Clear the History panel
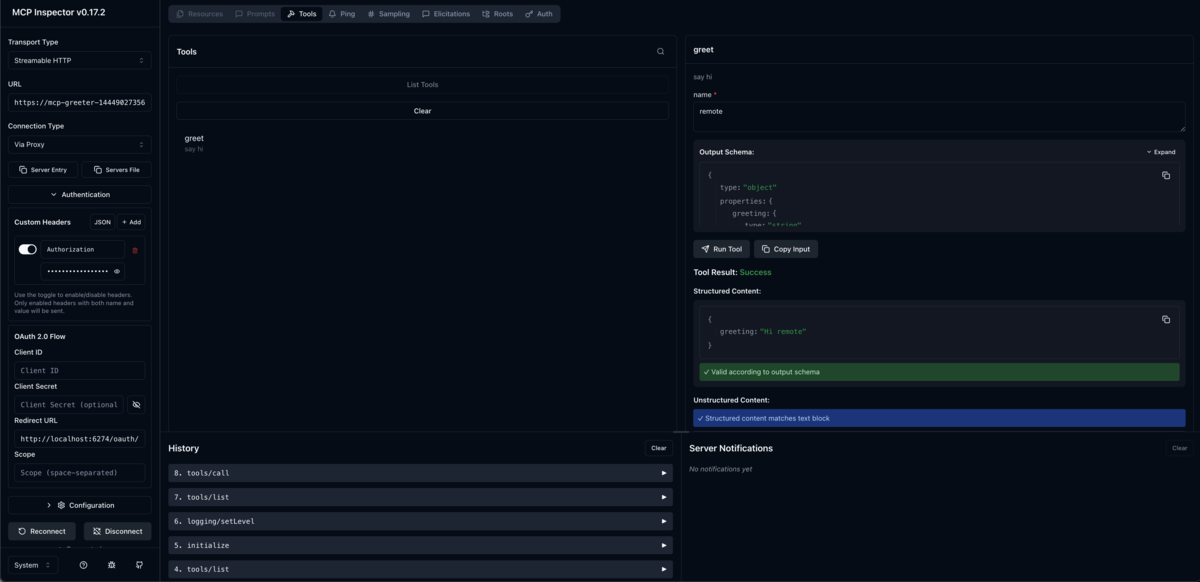The height and width of the screenshot is (582, 1200). pos(658,448)
